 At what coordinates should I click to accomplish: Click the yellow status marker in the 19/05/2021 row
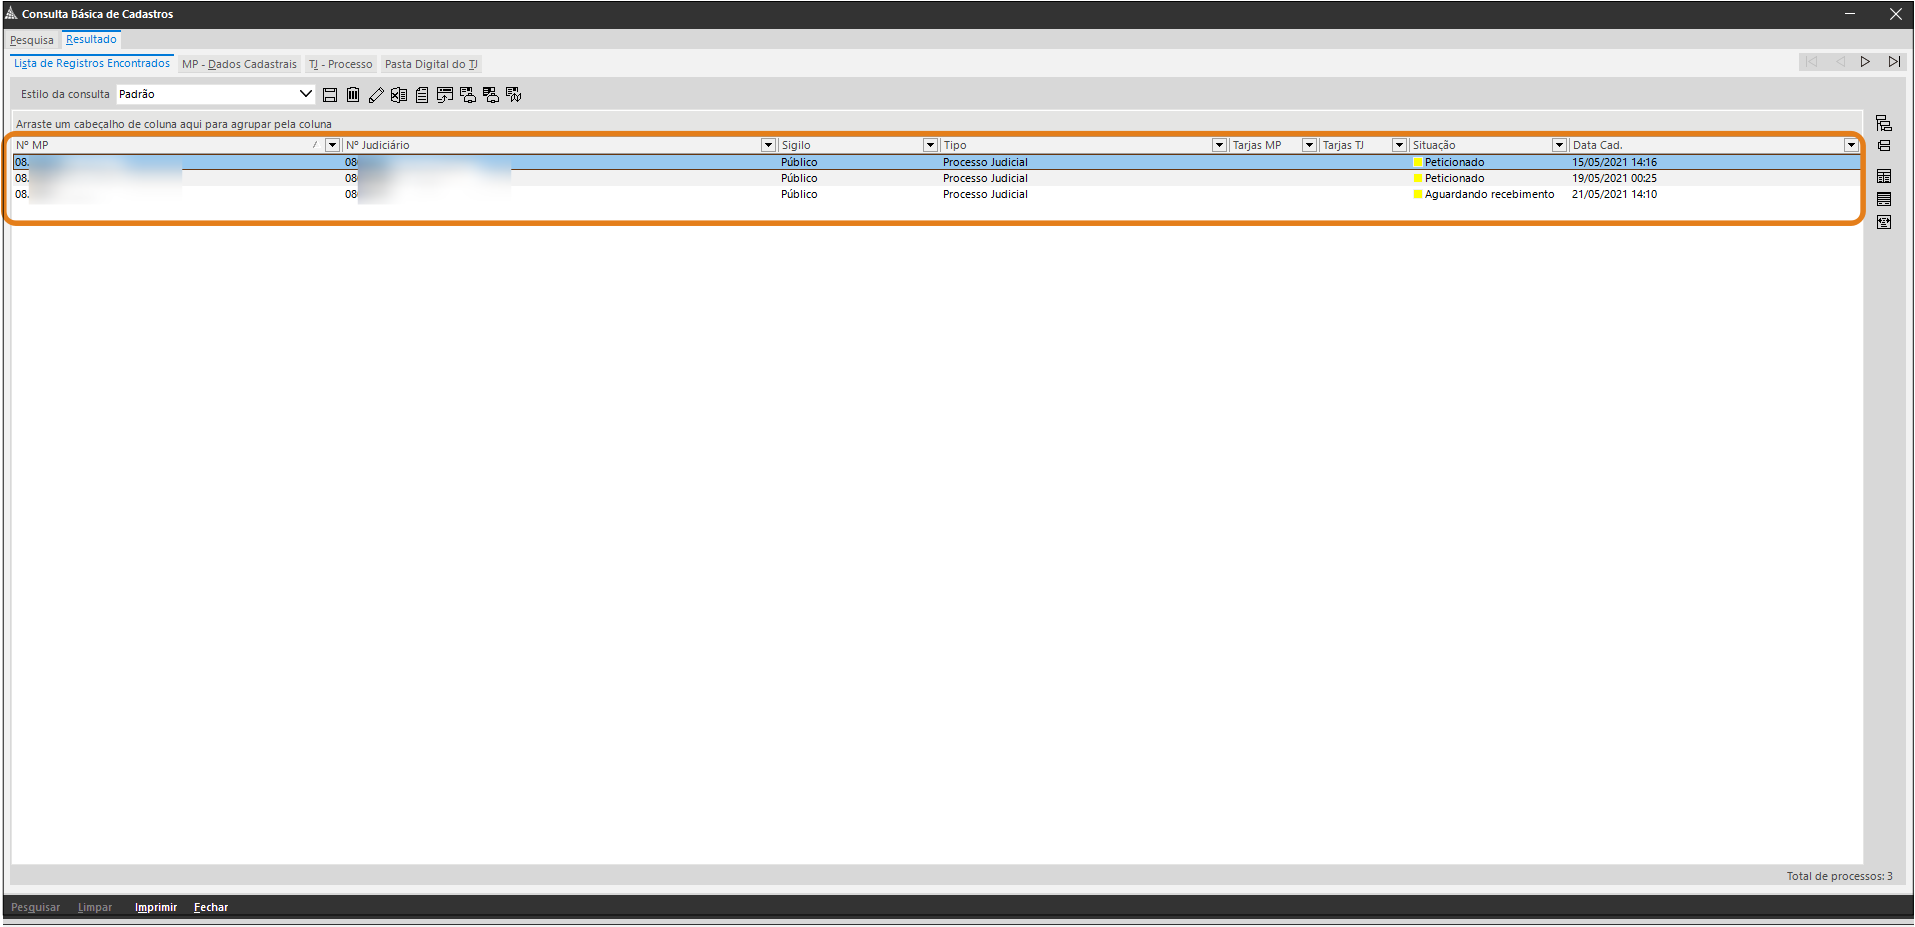pyautogui.click(x=1417, y=178)
